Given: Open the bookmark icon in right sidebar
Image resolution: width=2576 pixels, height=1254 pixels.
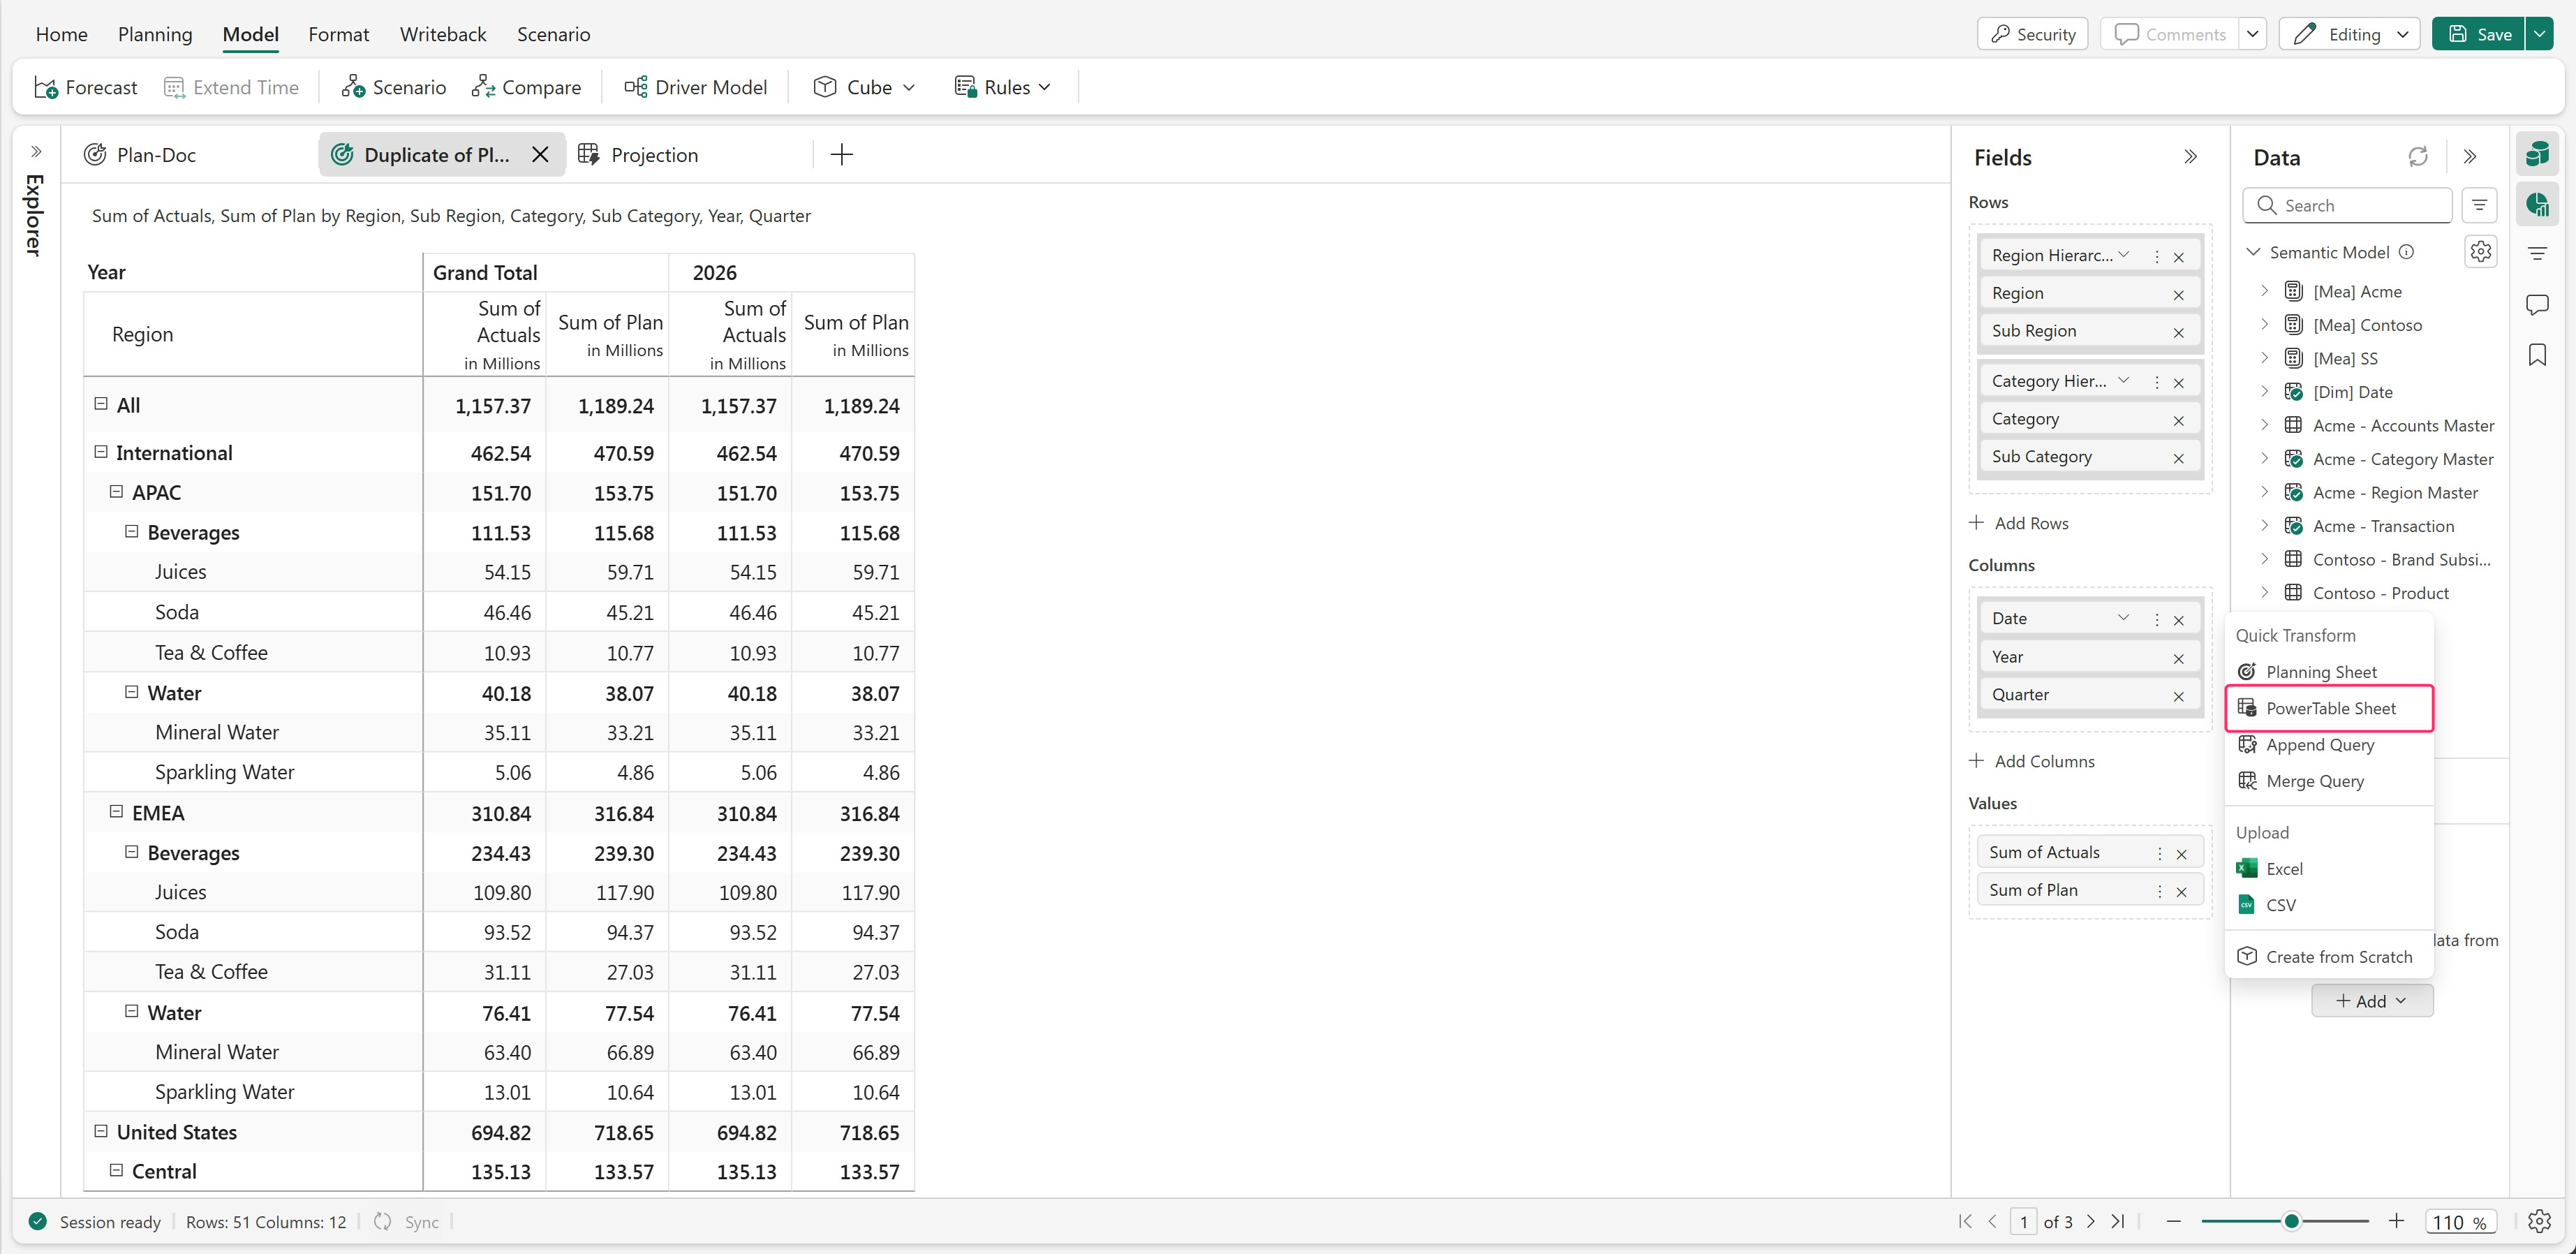Looking at the screenshot, I should (x=2537, y=355).
